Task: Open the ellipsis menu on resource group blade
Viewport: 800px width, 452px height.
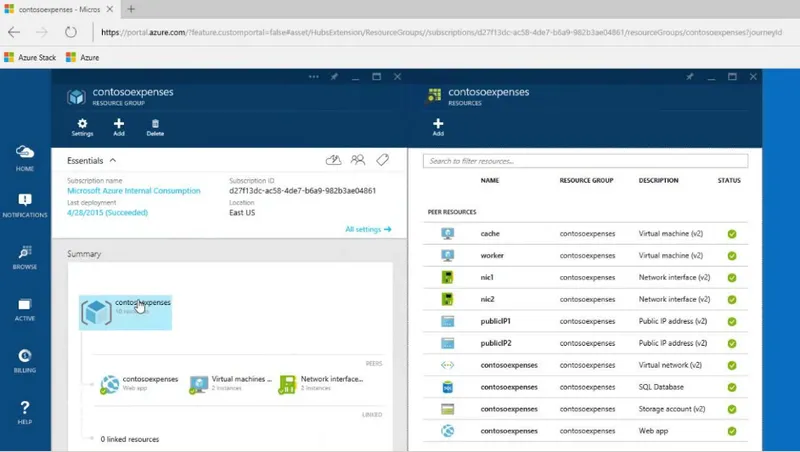Action: (x=313, y=77)
